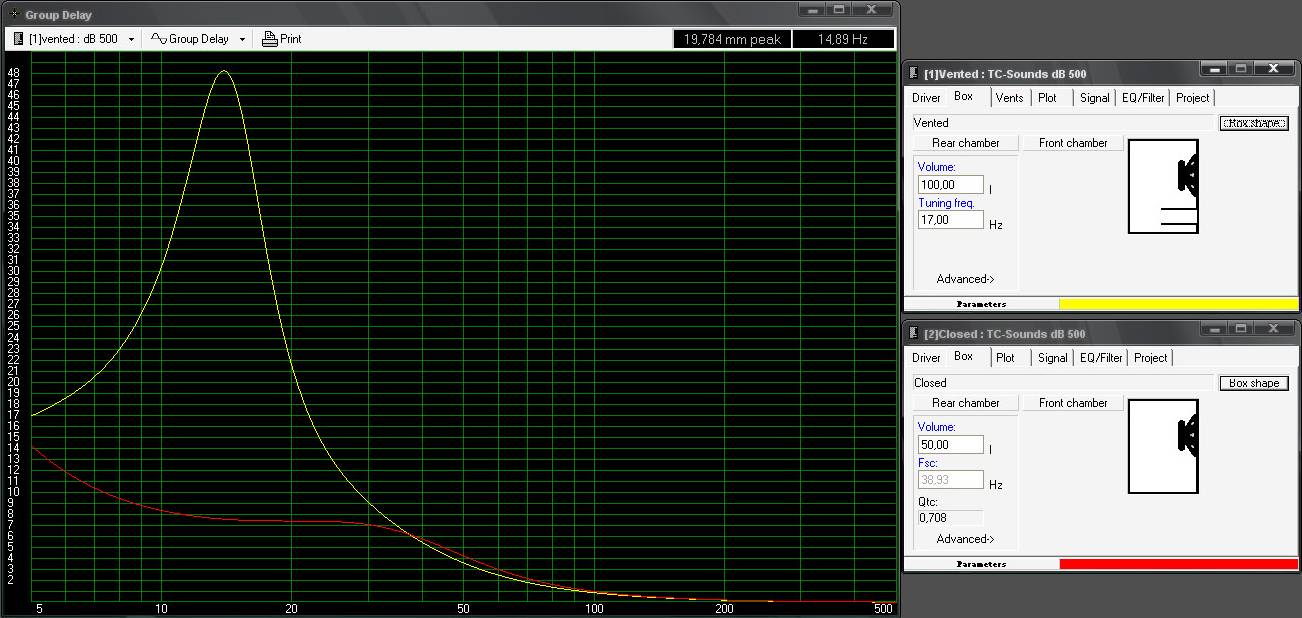Screen dimensions: 1302x618
Task: Click the Print icon in the toolbar
Action: (268, 38)
